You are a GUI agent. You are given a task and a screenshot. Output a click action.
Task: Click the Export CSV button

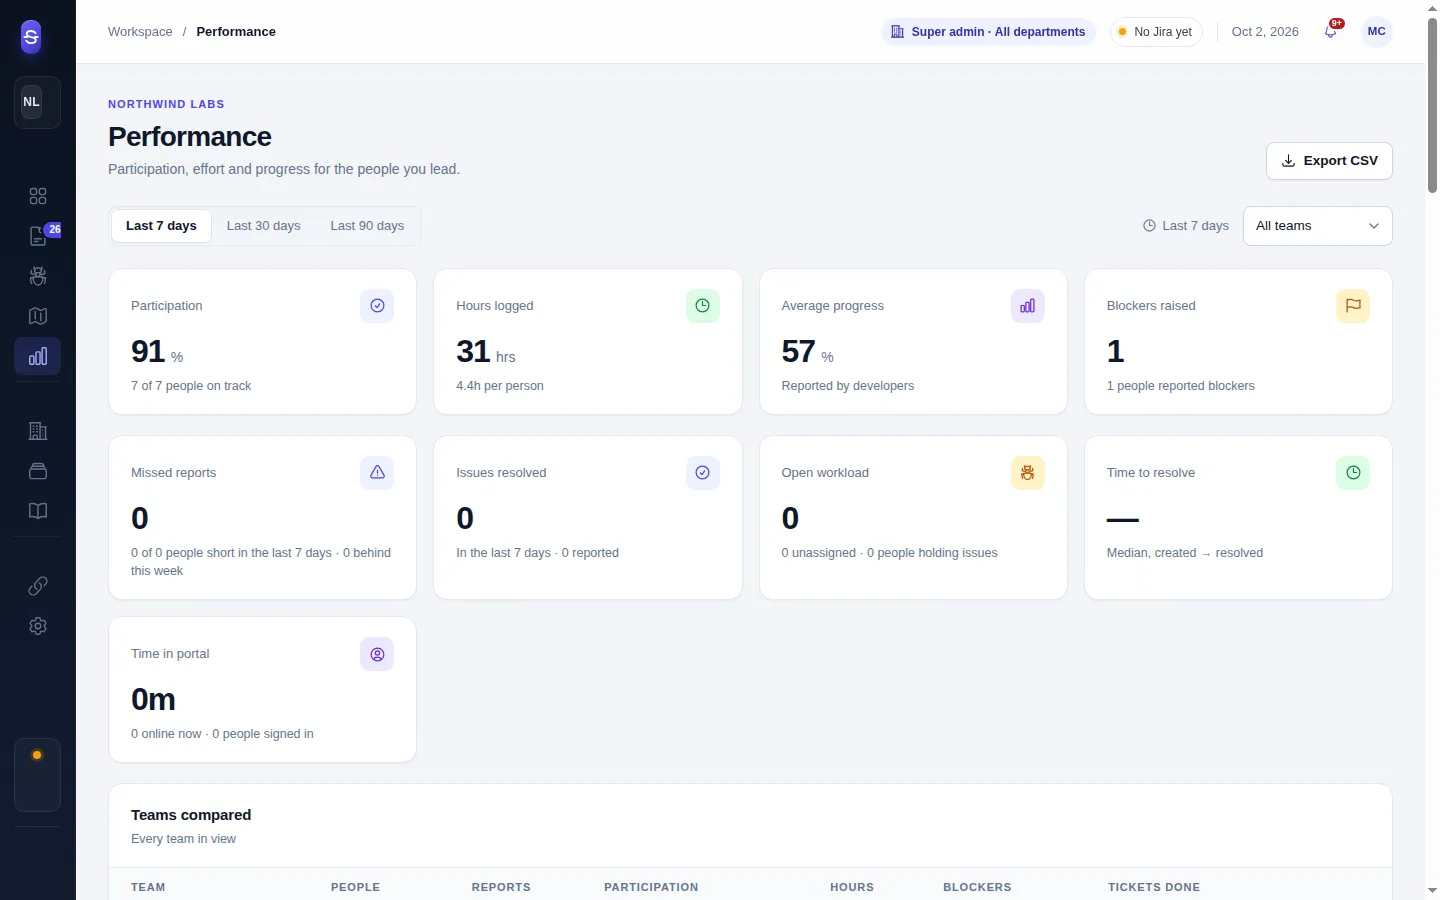pos(1329,161)
